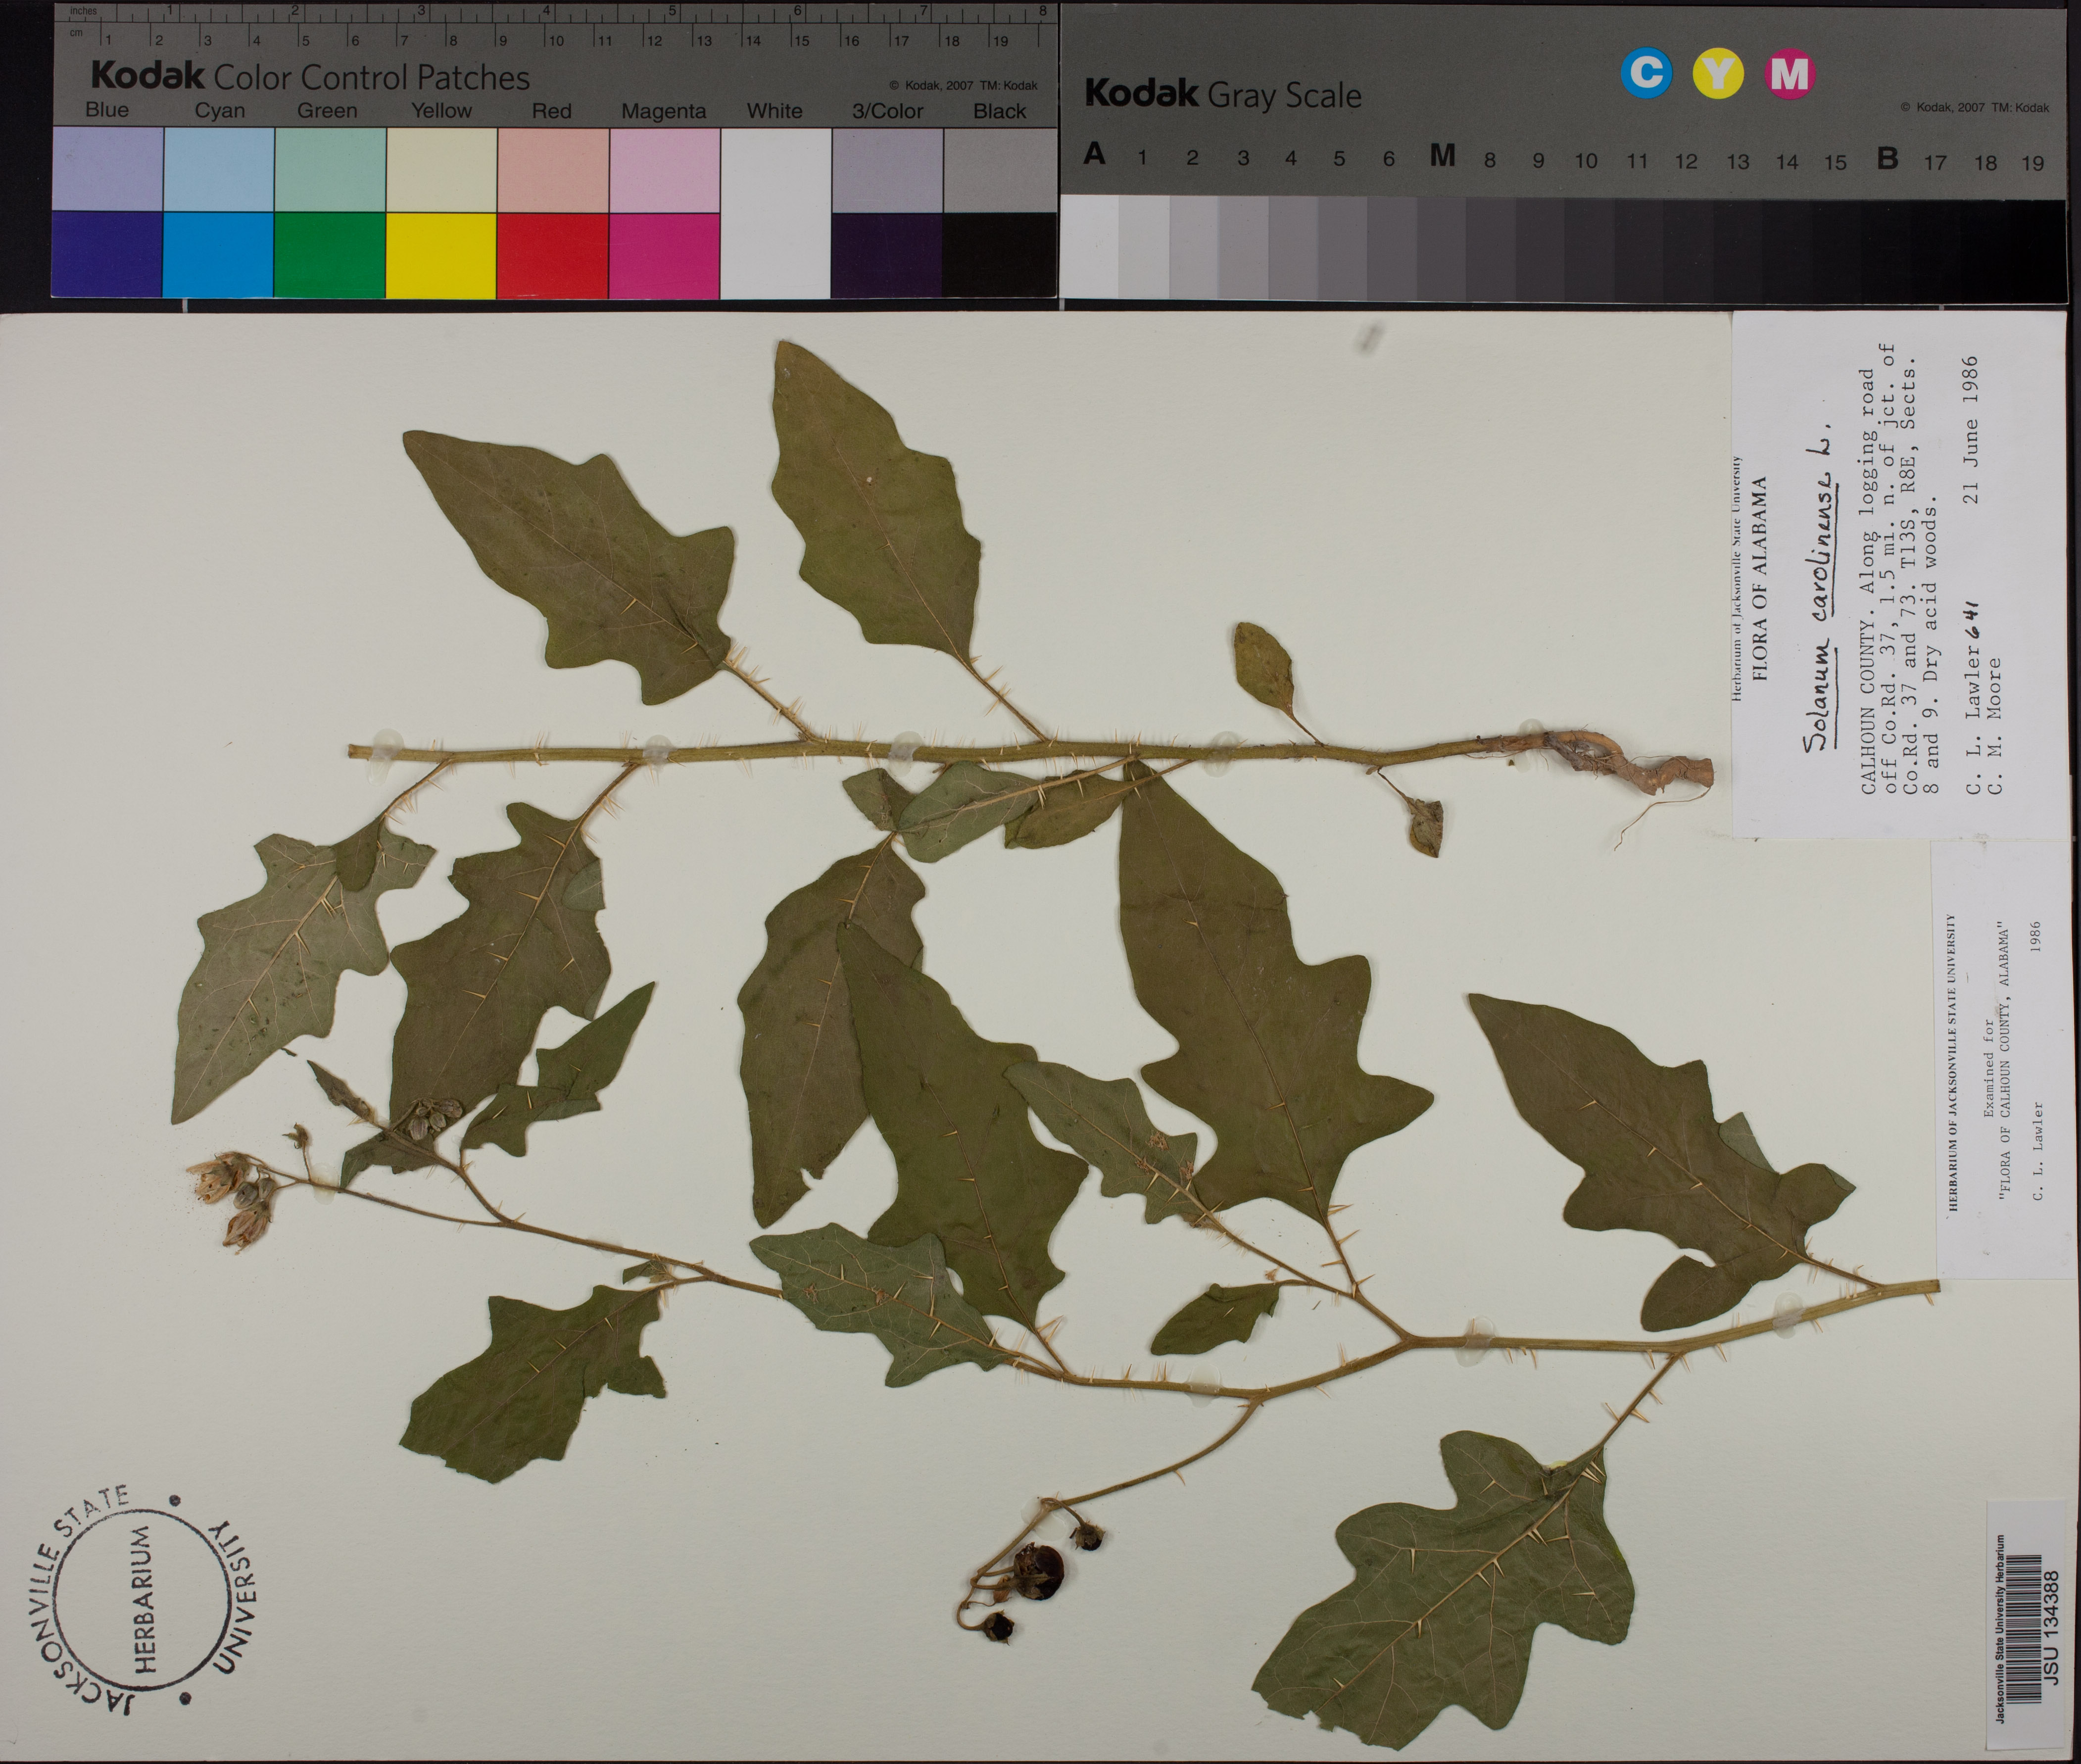Click the 'Blue' patch column label
The width and height of the screenshot is (2081, 1764).
[107, 110]
